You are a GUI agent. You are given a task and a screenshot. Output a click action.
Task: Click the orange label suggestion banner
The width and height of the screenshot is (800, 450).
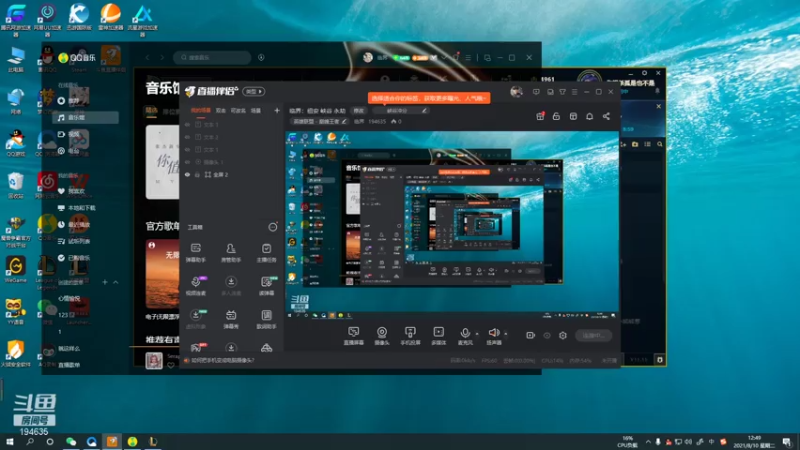[x=429, y=98]
